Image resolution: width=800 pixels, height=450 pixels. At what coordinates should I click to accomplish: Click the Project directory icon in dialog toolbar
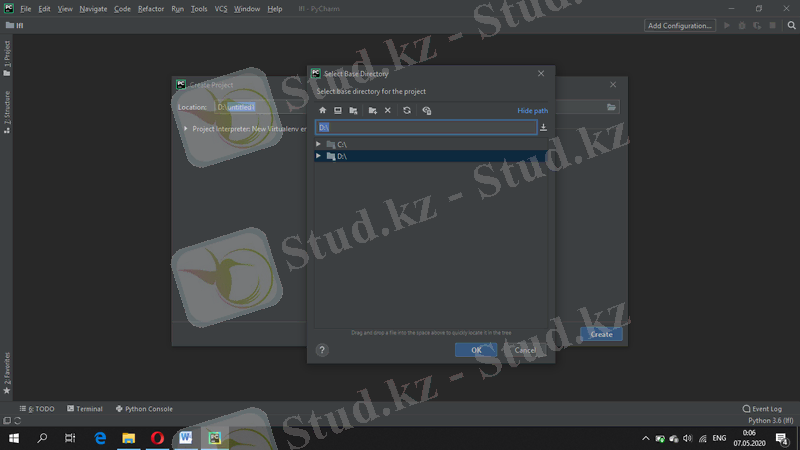coord(353,110)
